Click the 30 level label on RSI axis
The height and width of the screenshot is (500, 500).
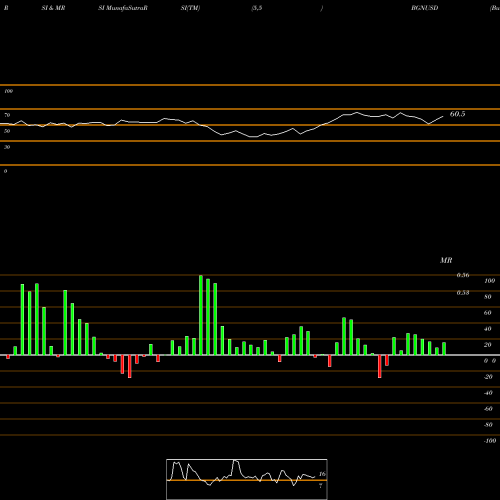[x=7, y=147]
